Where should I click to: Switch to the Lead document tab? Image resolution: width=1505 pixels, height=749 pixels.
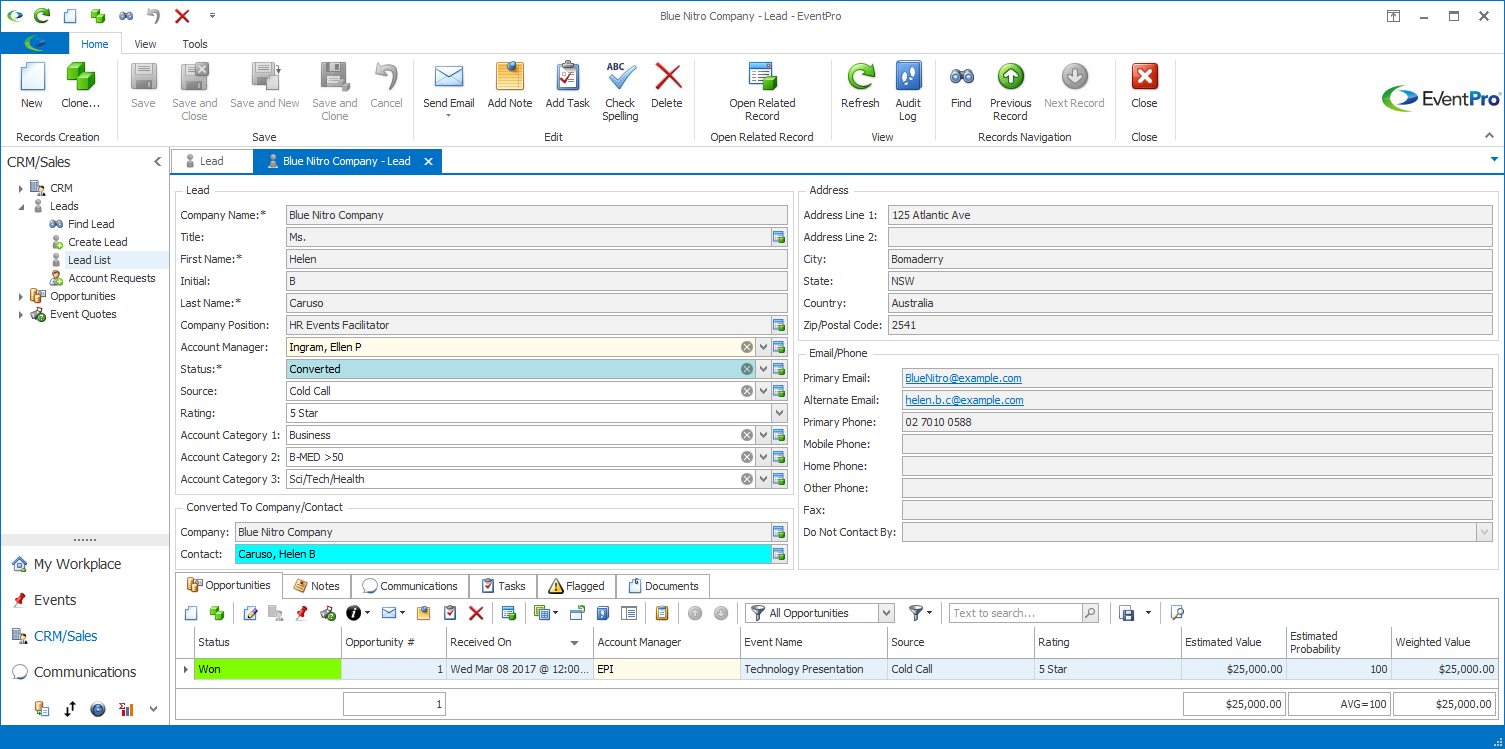click(212, 161)
